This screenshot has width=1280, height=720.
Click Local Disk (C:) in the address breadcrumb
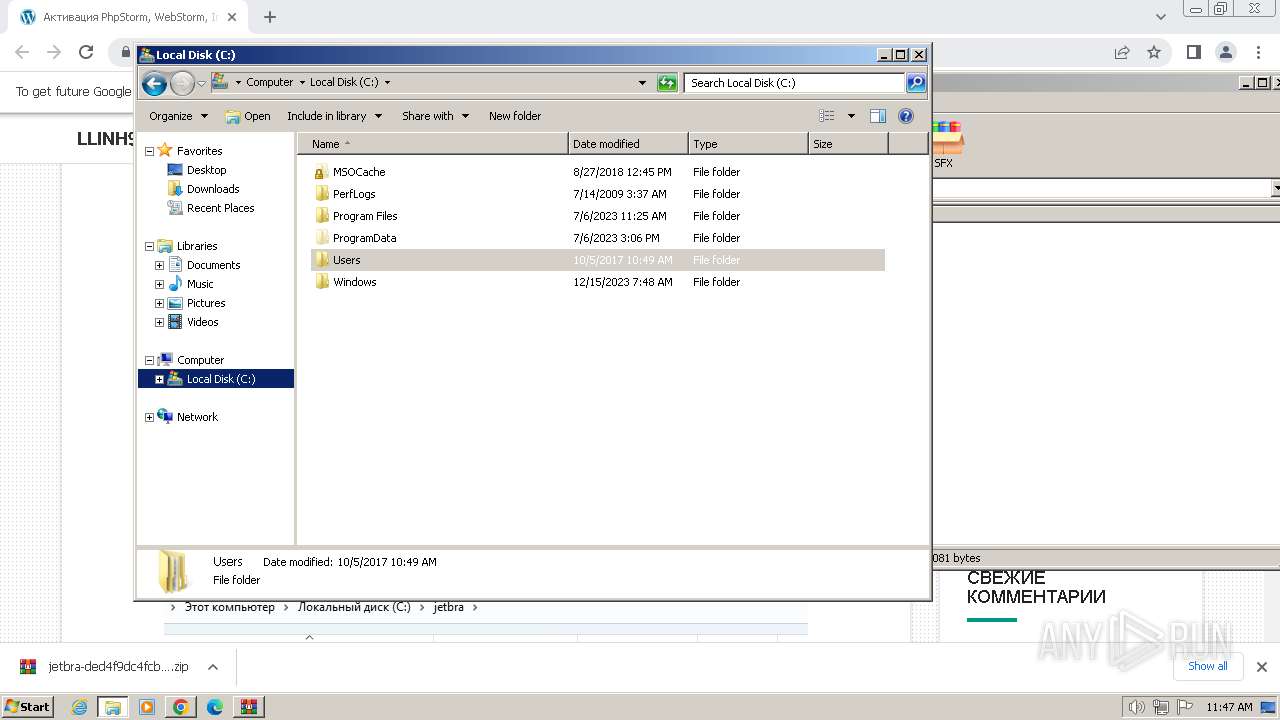(x=344, y=83)
